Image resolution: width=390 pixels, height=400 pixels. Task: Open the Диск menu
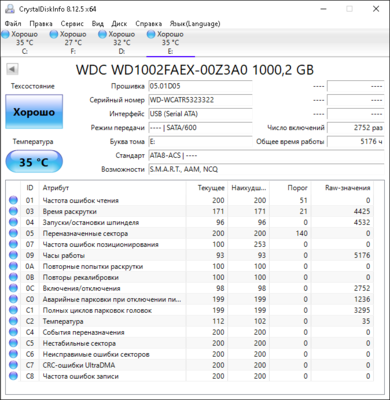119,24
